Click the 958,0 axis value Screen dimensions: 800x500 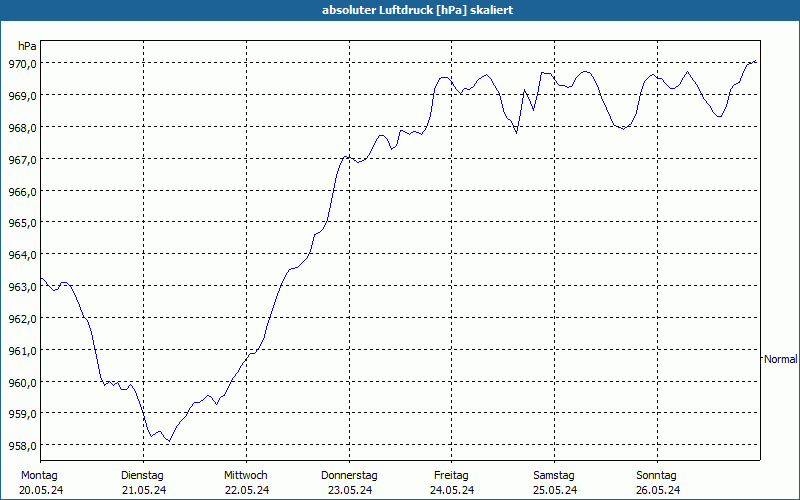tap(23, 446)
